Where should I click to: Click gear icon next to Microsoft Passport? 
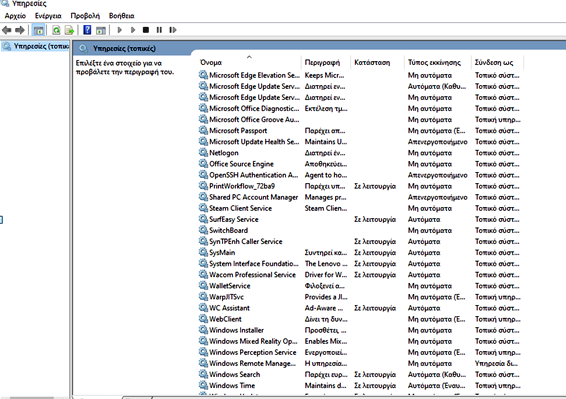click(203, 130)
